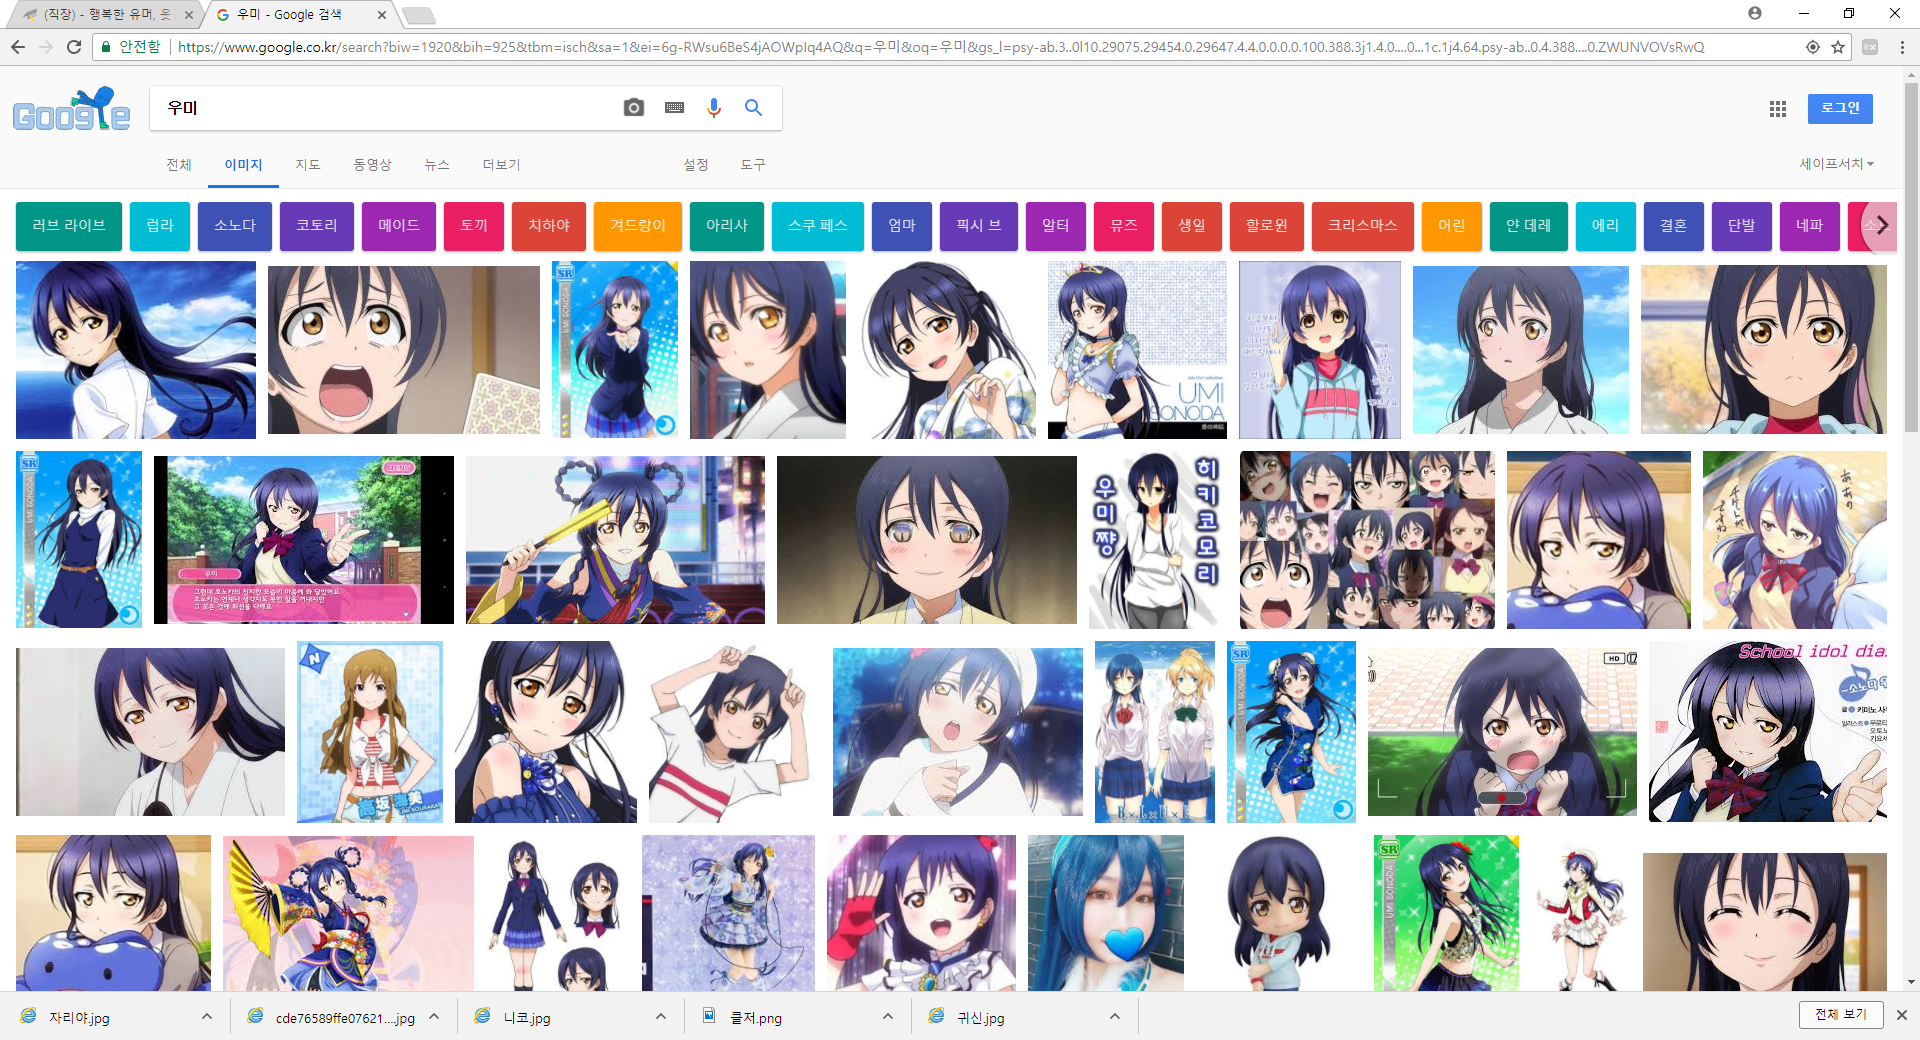The width and height of the screenshot is (1920, 1040).
Task: Select the 아리사 suggestion chip
Action: pyautogui.click(x=727, y=225)
